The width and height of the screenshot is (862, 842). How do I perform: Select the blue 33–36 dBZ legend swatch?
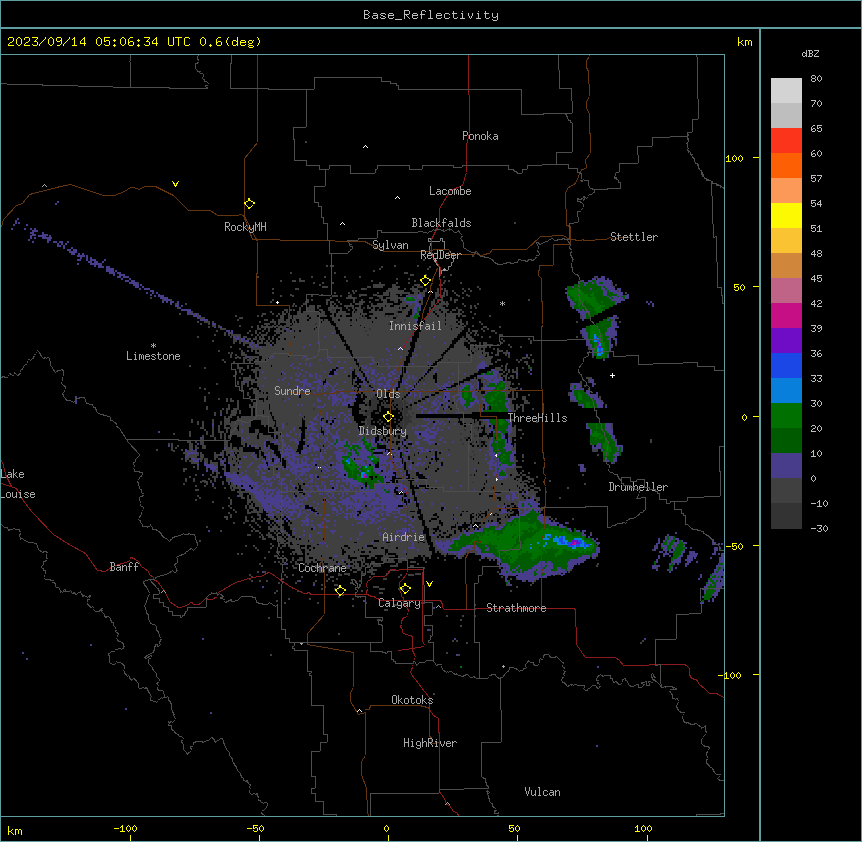click(786, 365)
